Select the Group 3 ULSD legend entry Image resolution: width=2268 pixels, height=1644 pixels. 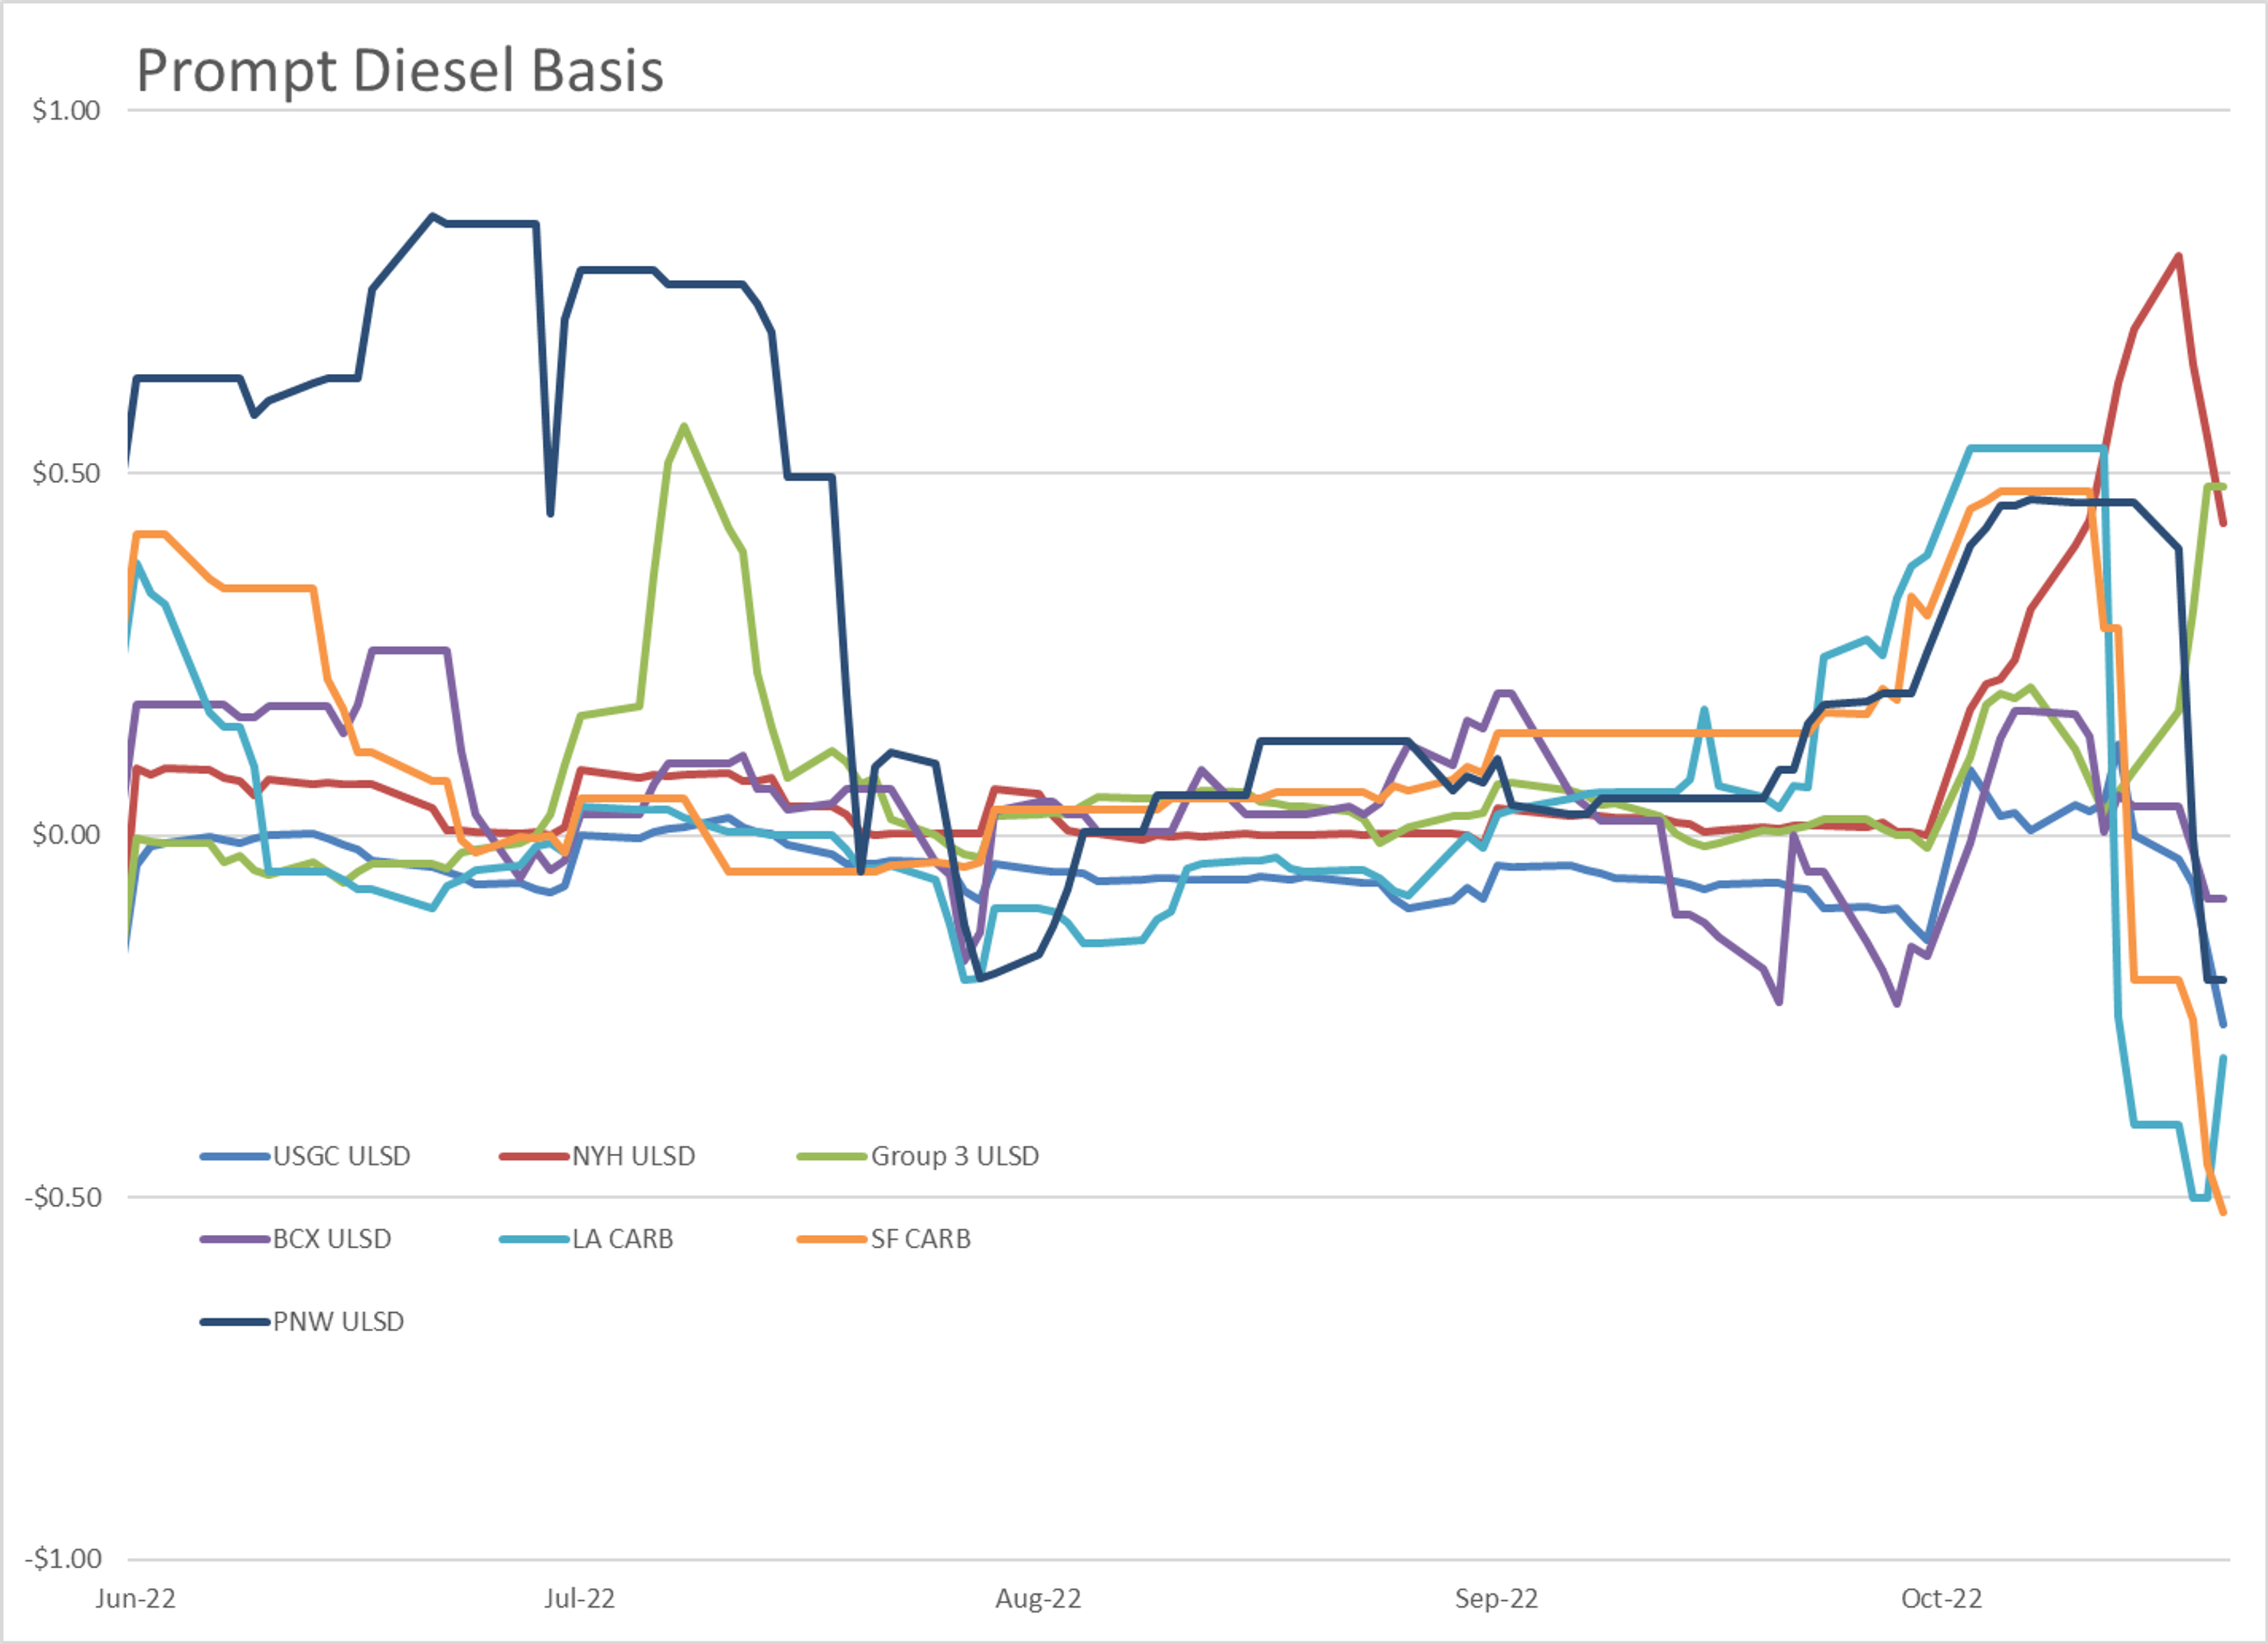pyautogui.click(x=918, y=1156)
